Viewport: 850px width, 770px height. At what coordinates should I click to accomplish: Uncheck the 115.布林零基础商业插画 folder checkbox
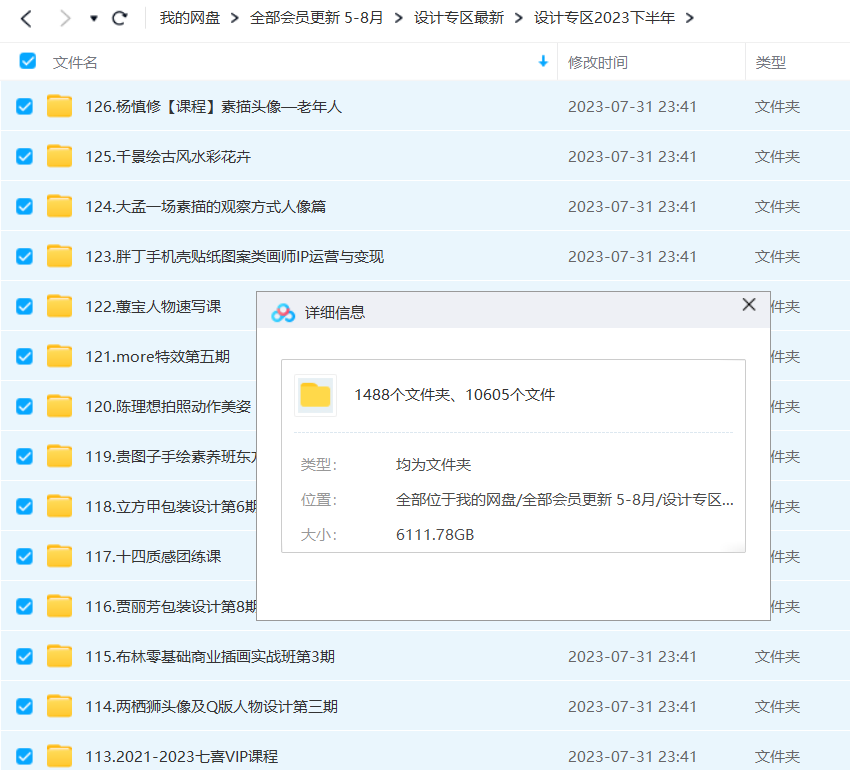click(x=25, y=656)
